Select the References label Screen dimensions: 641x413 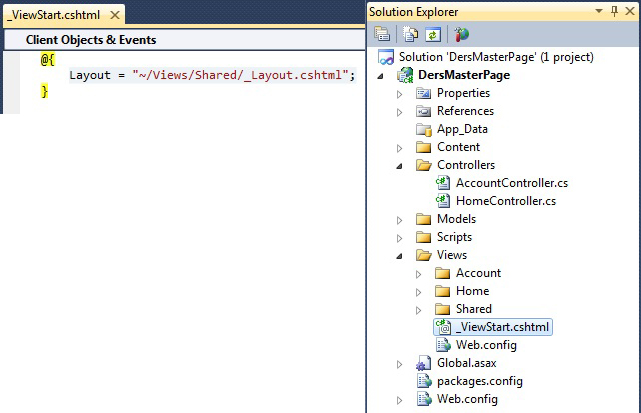tap(465, 111)
